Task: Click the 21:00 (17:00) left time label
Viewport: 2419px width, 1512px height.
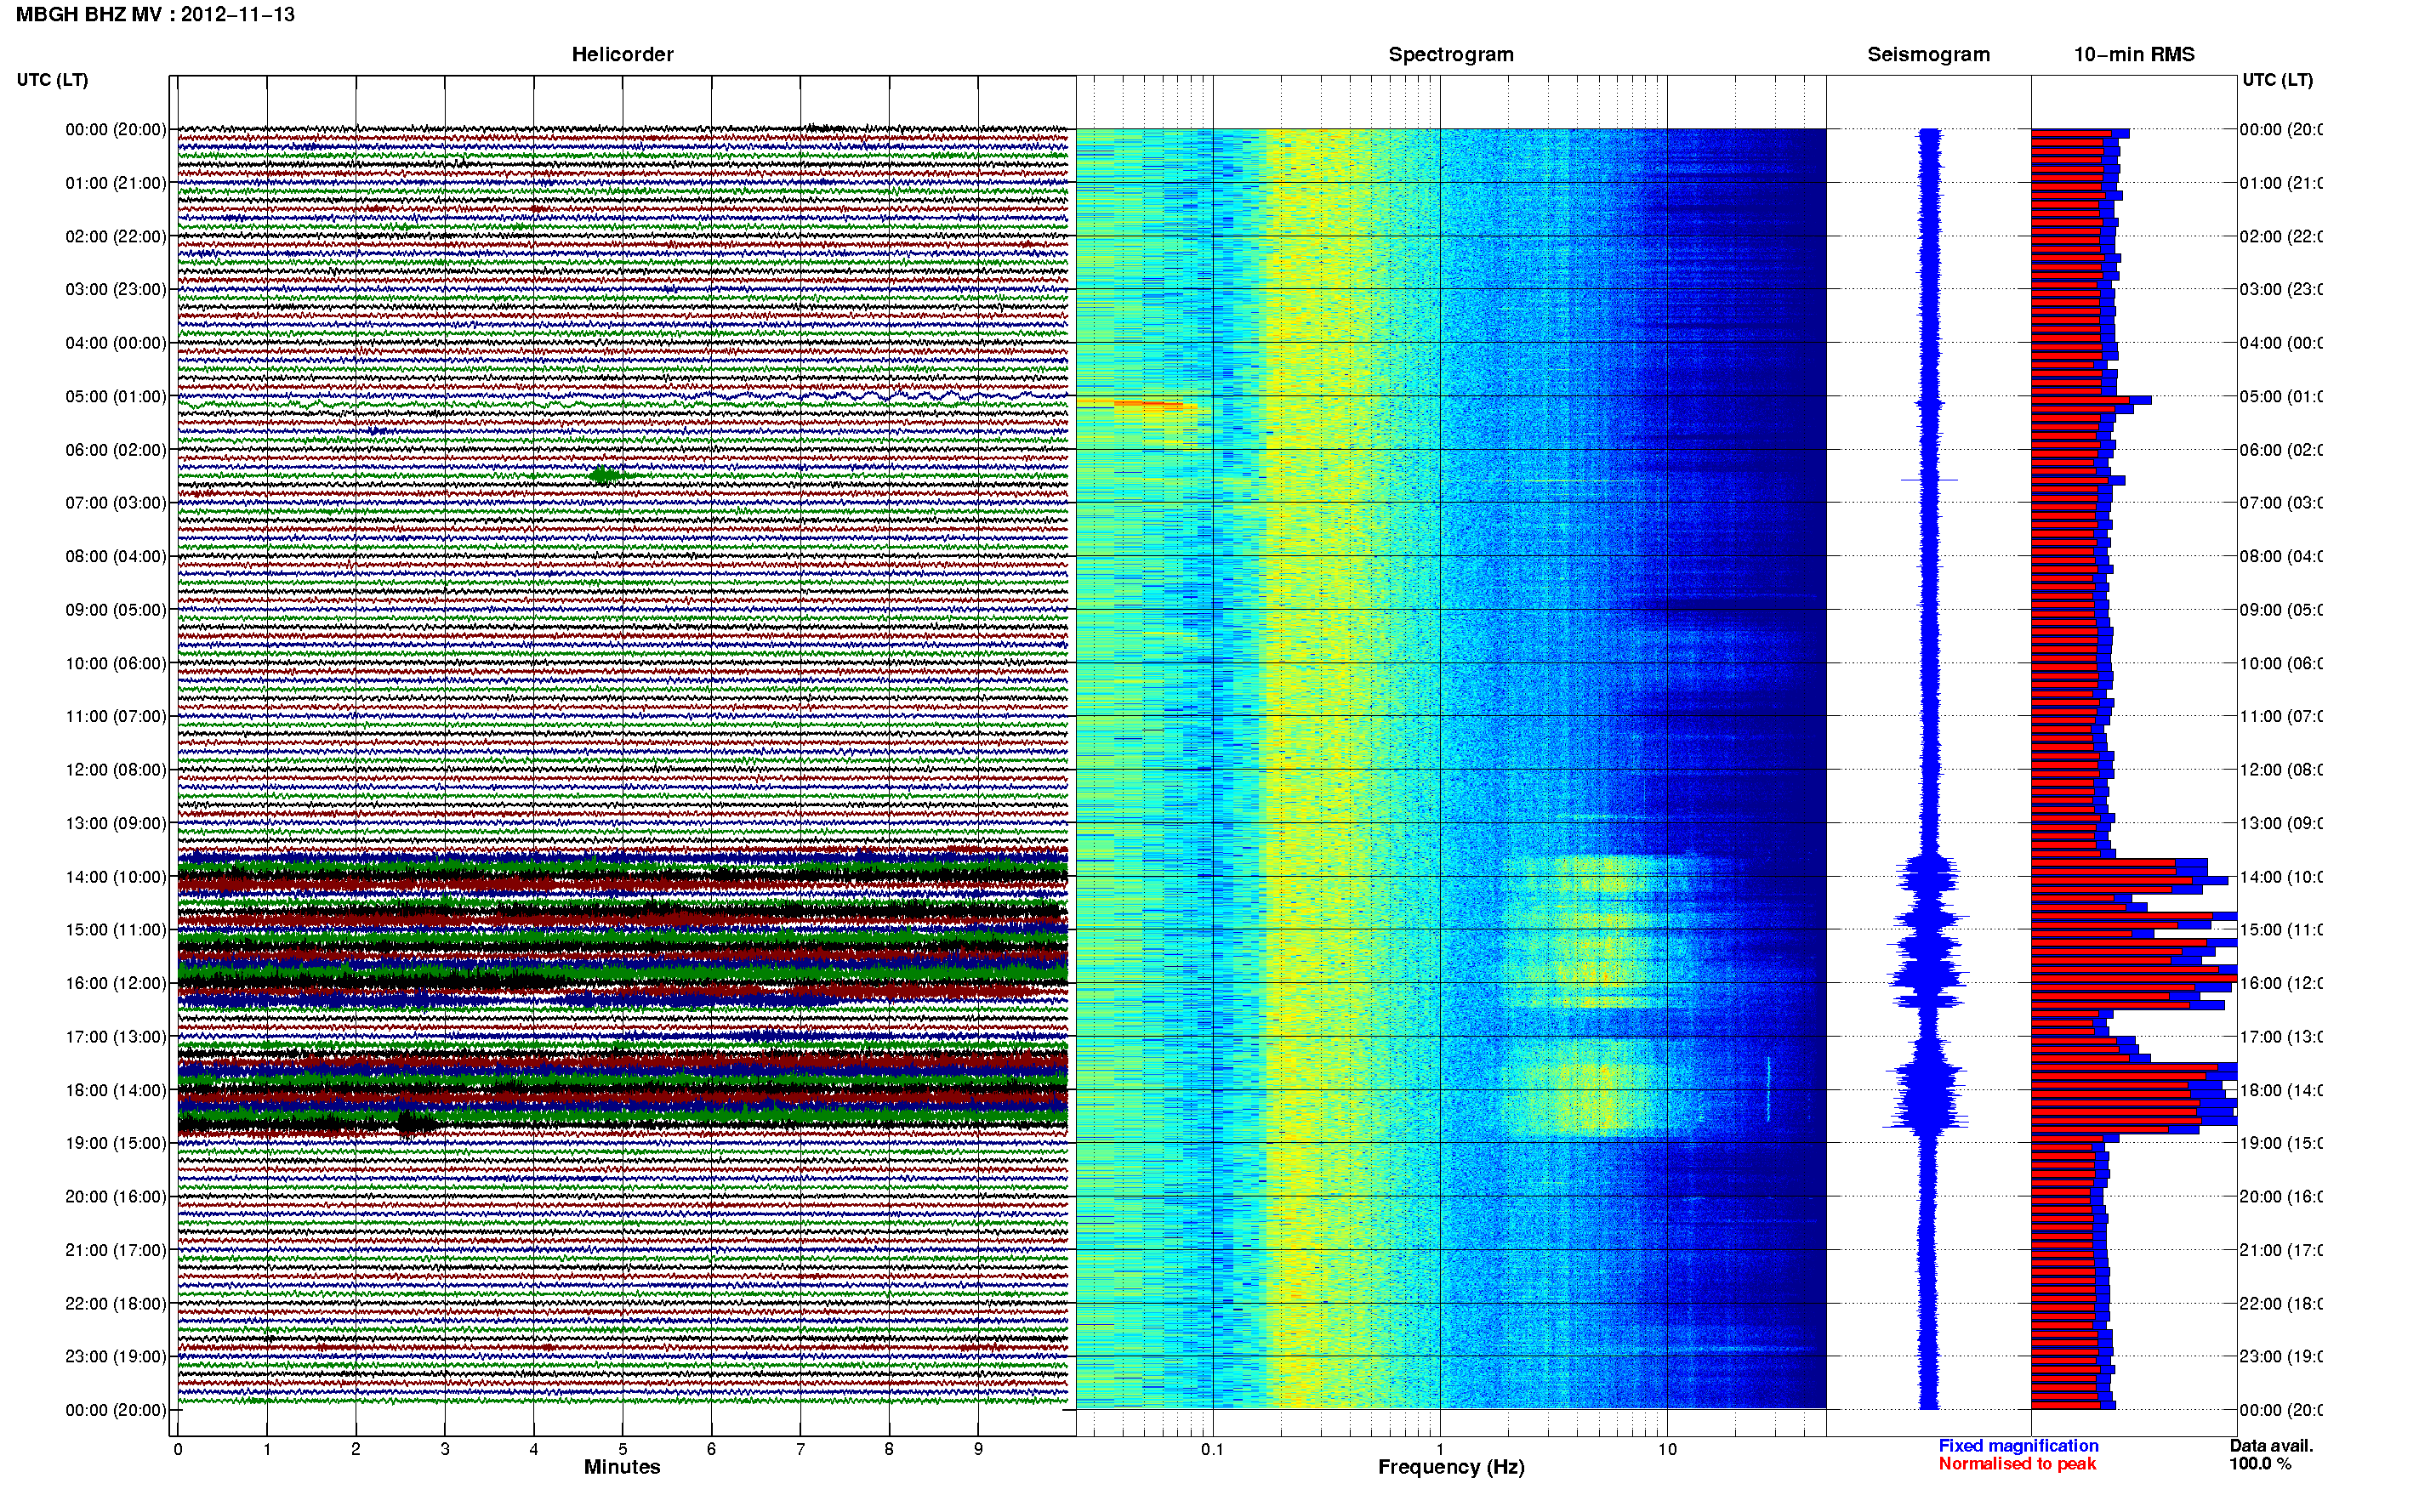Action: tap(116, 1250)
